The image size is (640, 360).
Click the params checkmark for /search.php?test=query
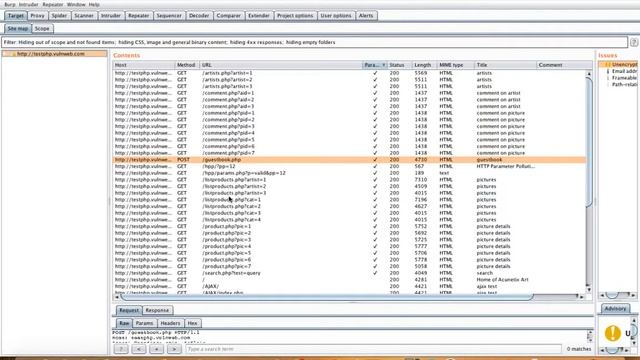point(375,273)
